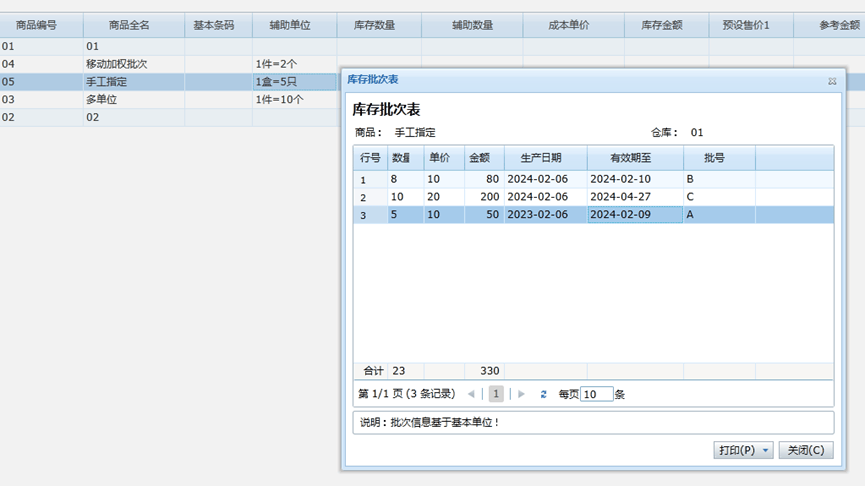Click the 批号 column header

(x=714, y=158)
